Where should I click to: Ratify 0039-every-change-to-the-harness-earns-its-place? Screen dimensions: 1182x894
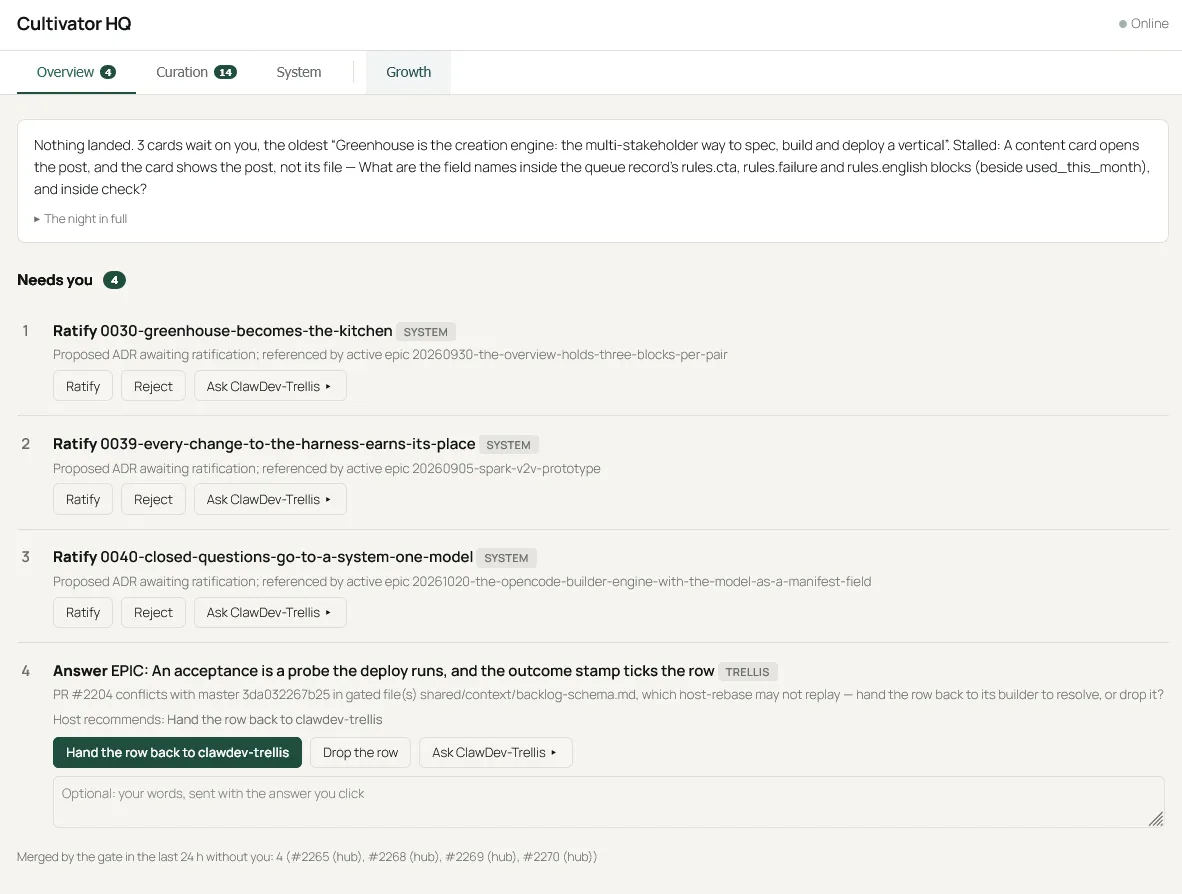tap(83, 499)
